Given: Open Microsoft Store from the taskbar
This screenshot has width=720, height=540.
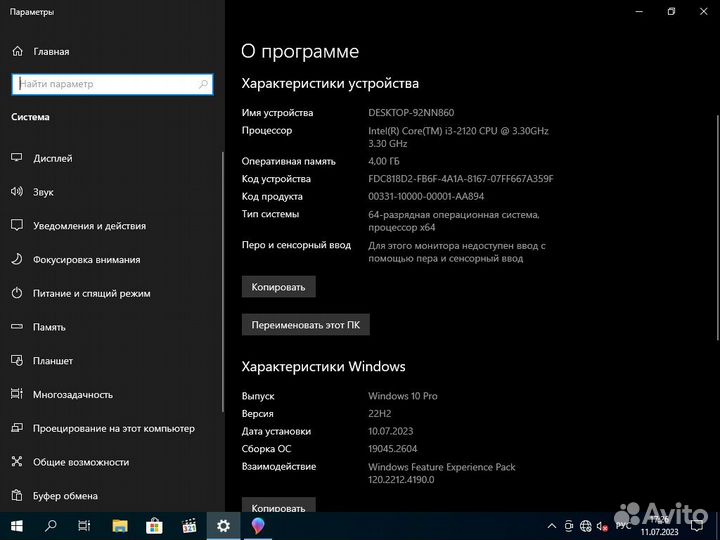Looking at the screenshot, I should click(x=154, y=526).
